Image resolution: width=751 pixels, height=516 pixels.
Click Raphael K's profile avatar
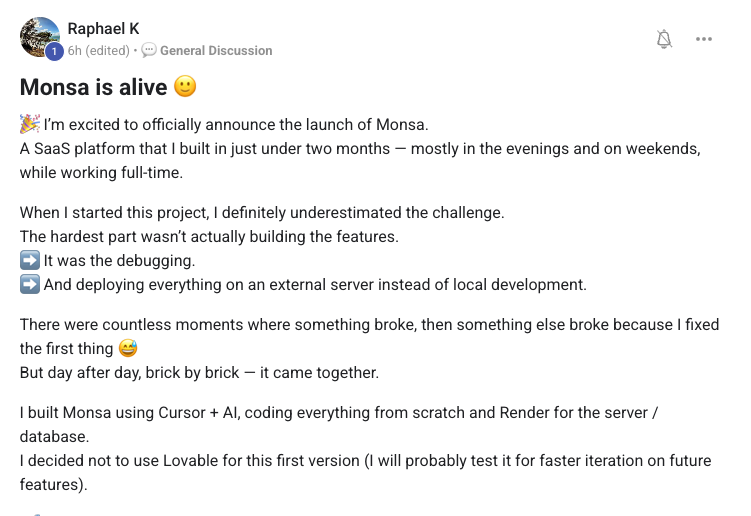40,37
